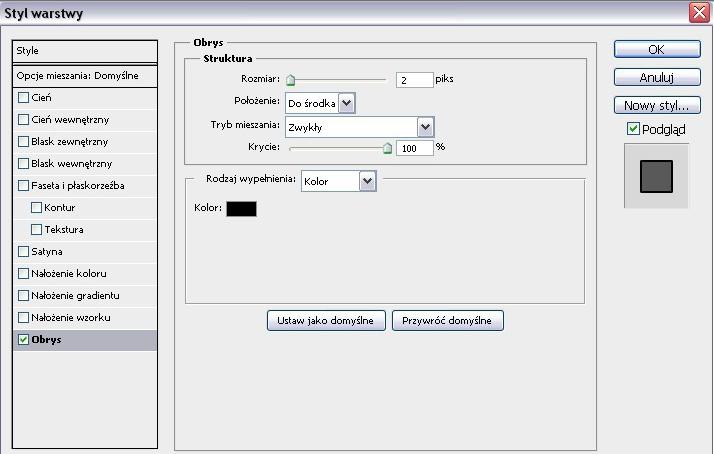The image size is (714, 454).
Task: Select the Satyna label in list
Action: tap(47, 251)
